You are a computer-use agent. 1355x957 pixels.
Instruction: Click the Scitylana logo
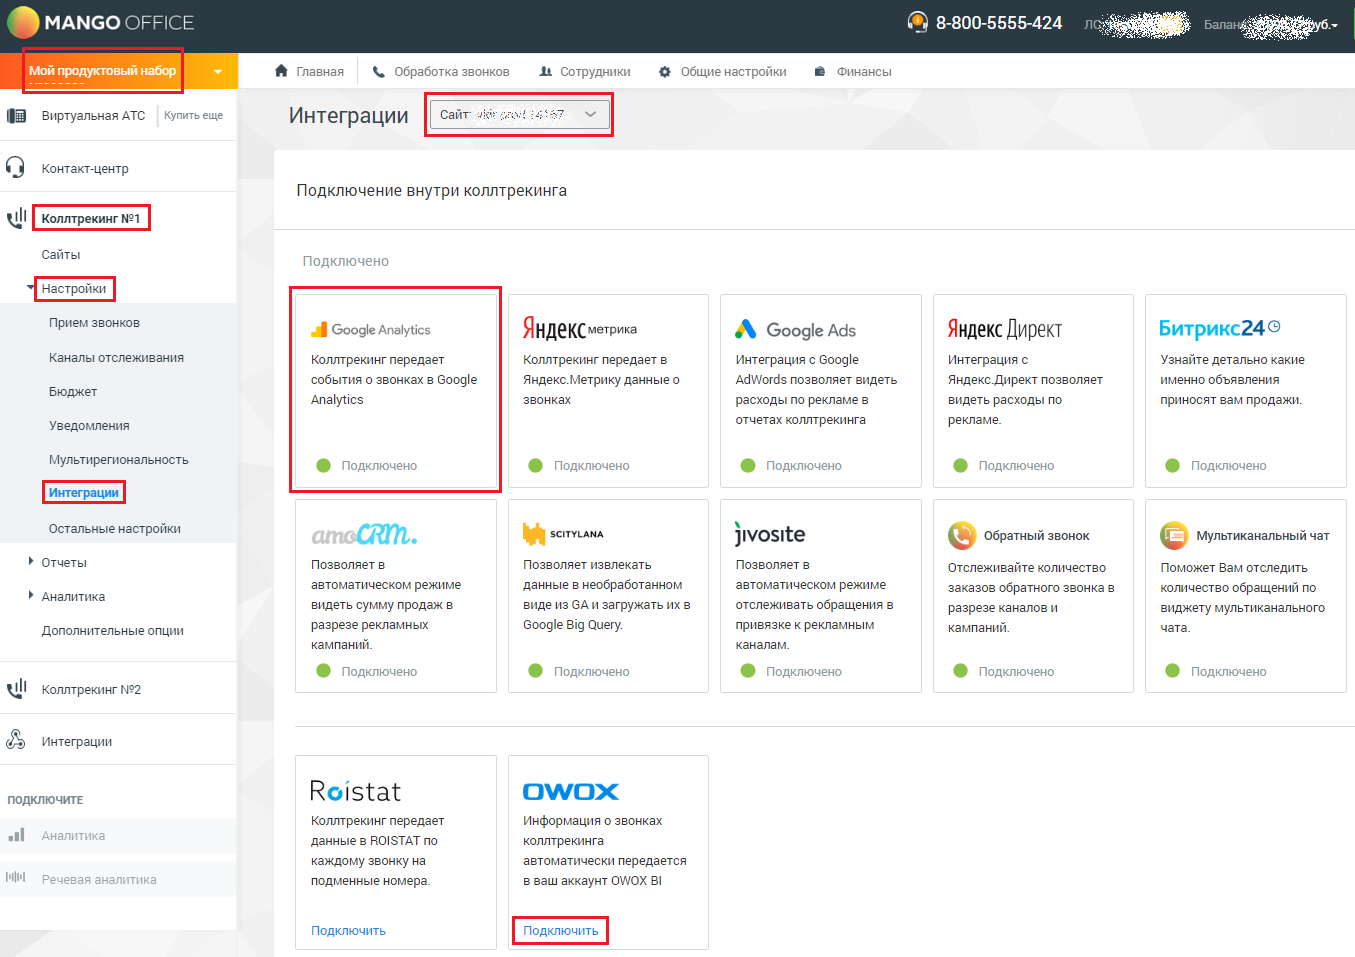click(x=563, y=534)
